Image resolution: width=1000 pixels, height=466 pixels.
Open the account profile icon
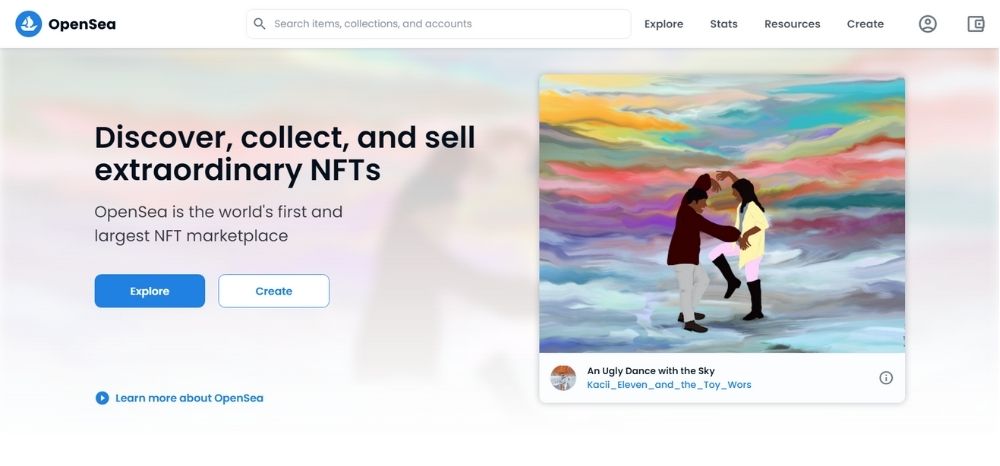tap(928, 24)
